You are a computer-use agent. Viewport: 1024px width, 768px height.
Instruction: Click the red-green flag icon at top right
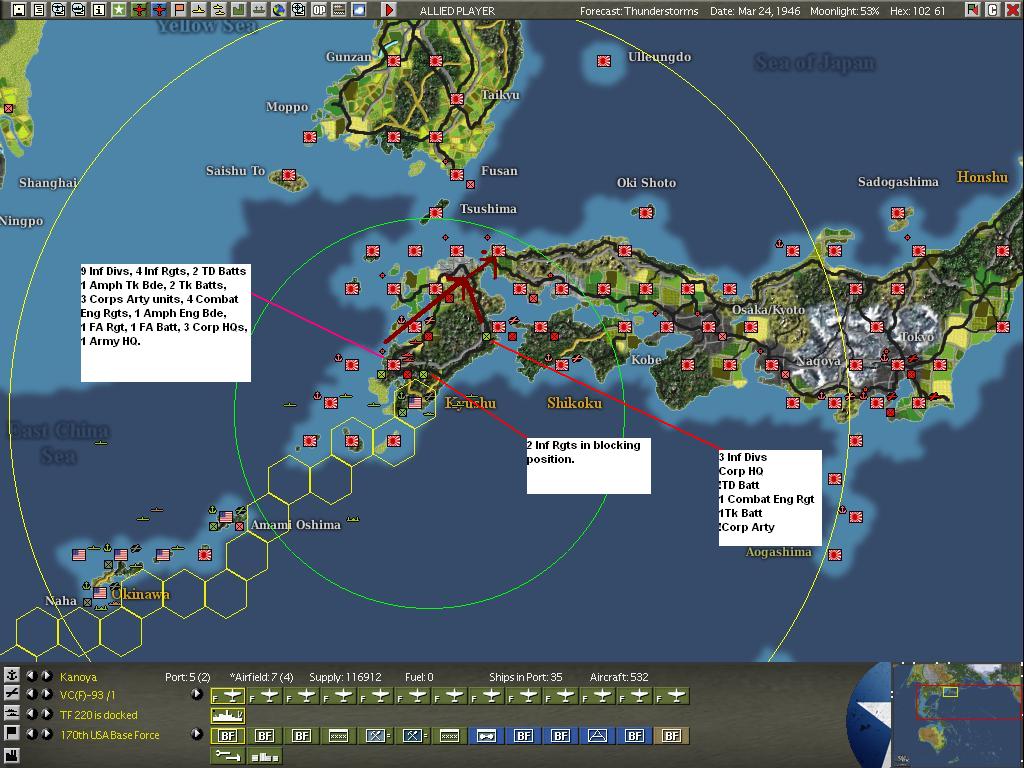972,10
